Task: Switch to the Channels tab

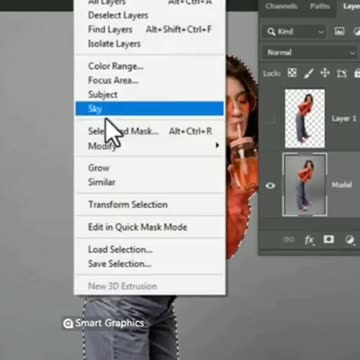Action: (x=282, y=6)
